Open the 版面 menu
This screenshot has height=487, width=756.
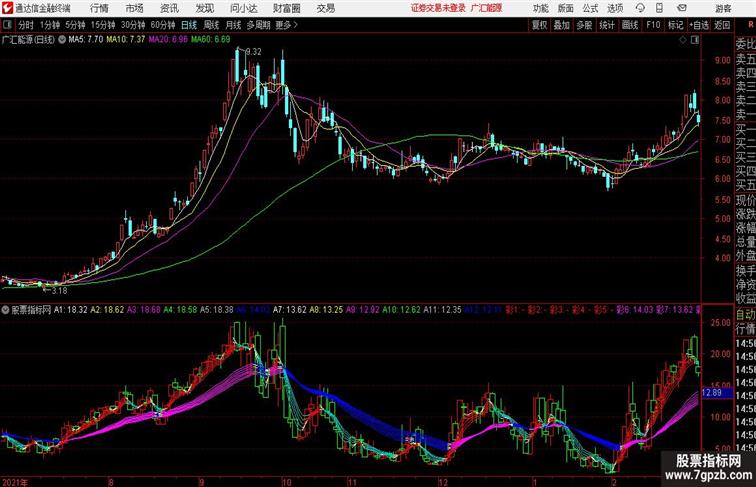(566, 8)
